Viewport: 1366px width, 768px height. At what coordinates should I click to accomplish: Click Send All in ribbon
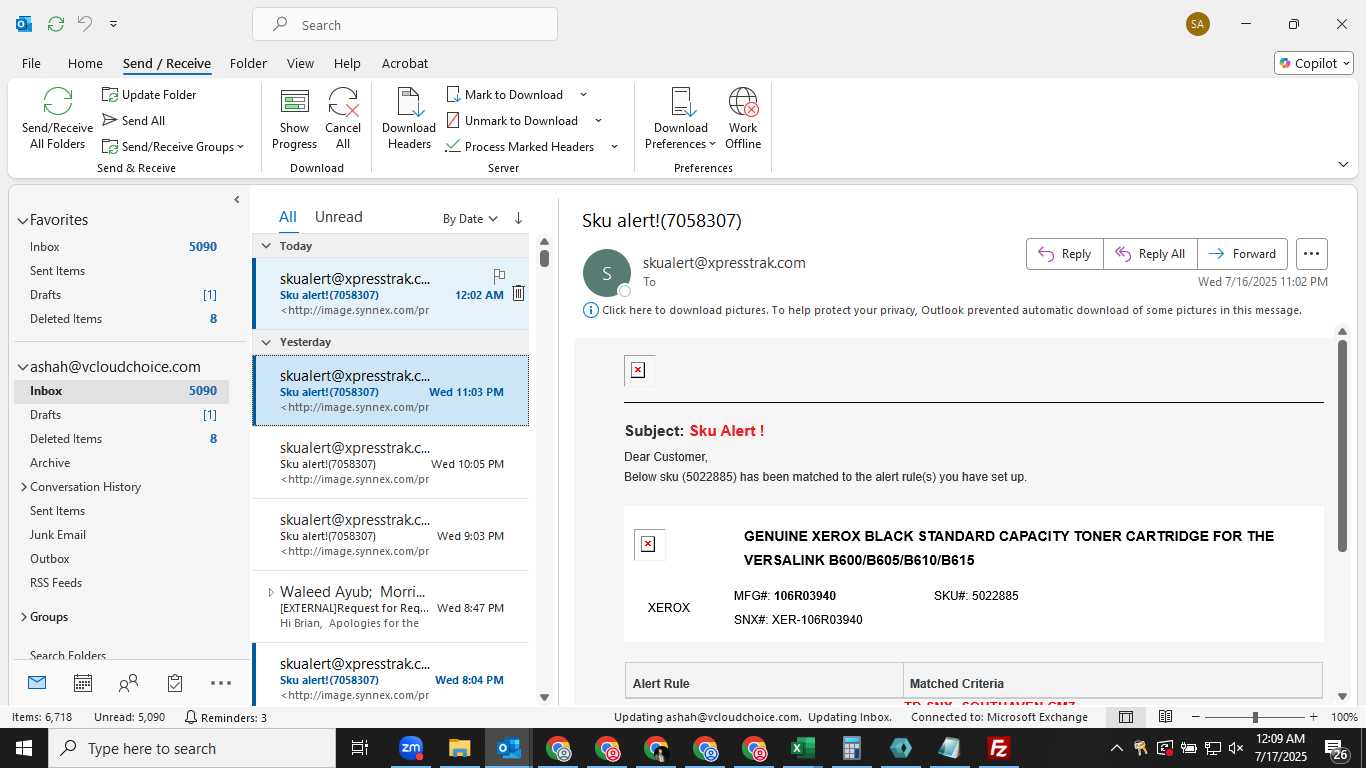[x=133, y=121]
